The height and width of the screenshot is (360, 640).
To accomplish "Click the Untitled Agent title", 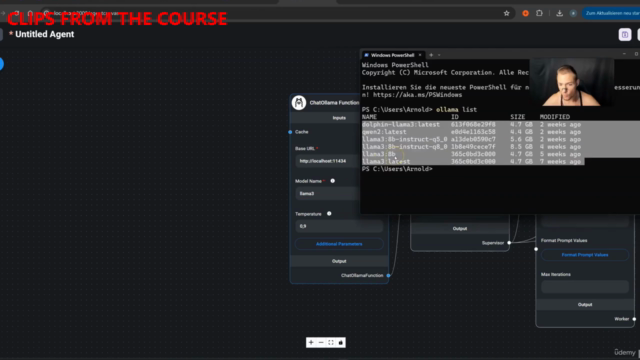I will tap(44, 34).
